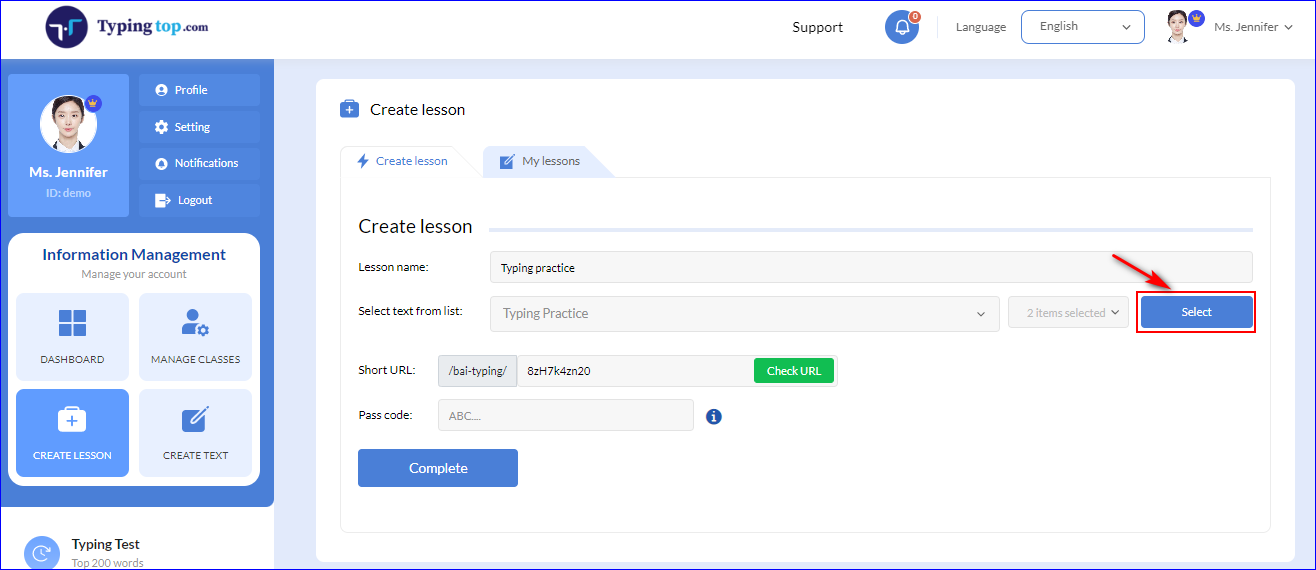Viewport: 1316px width, 570px height.
Task: Expand the 2 items selected dropdown
Action: [1068, 313]
